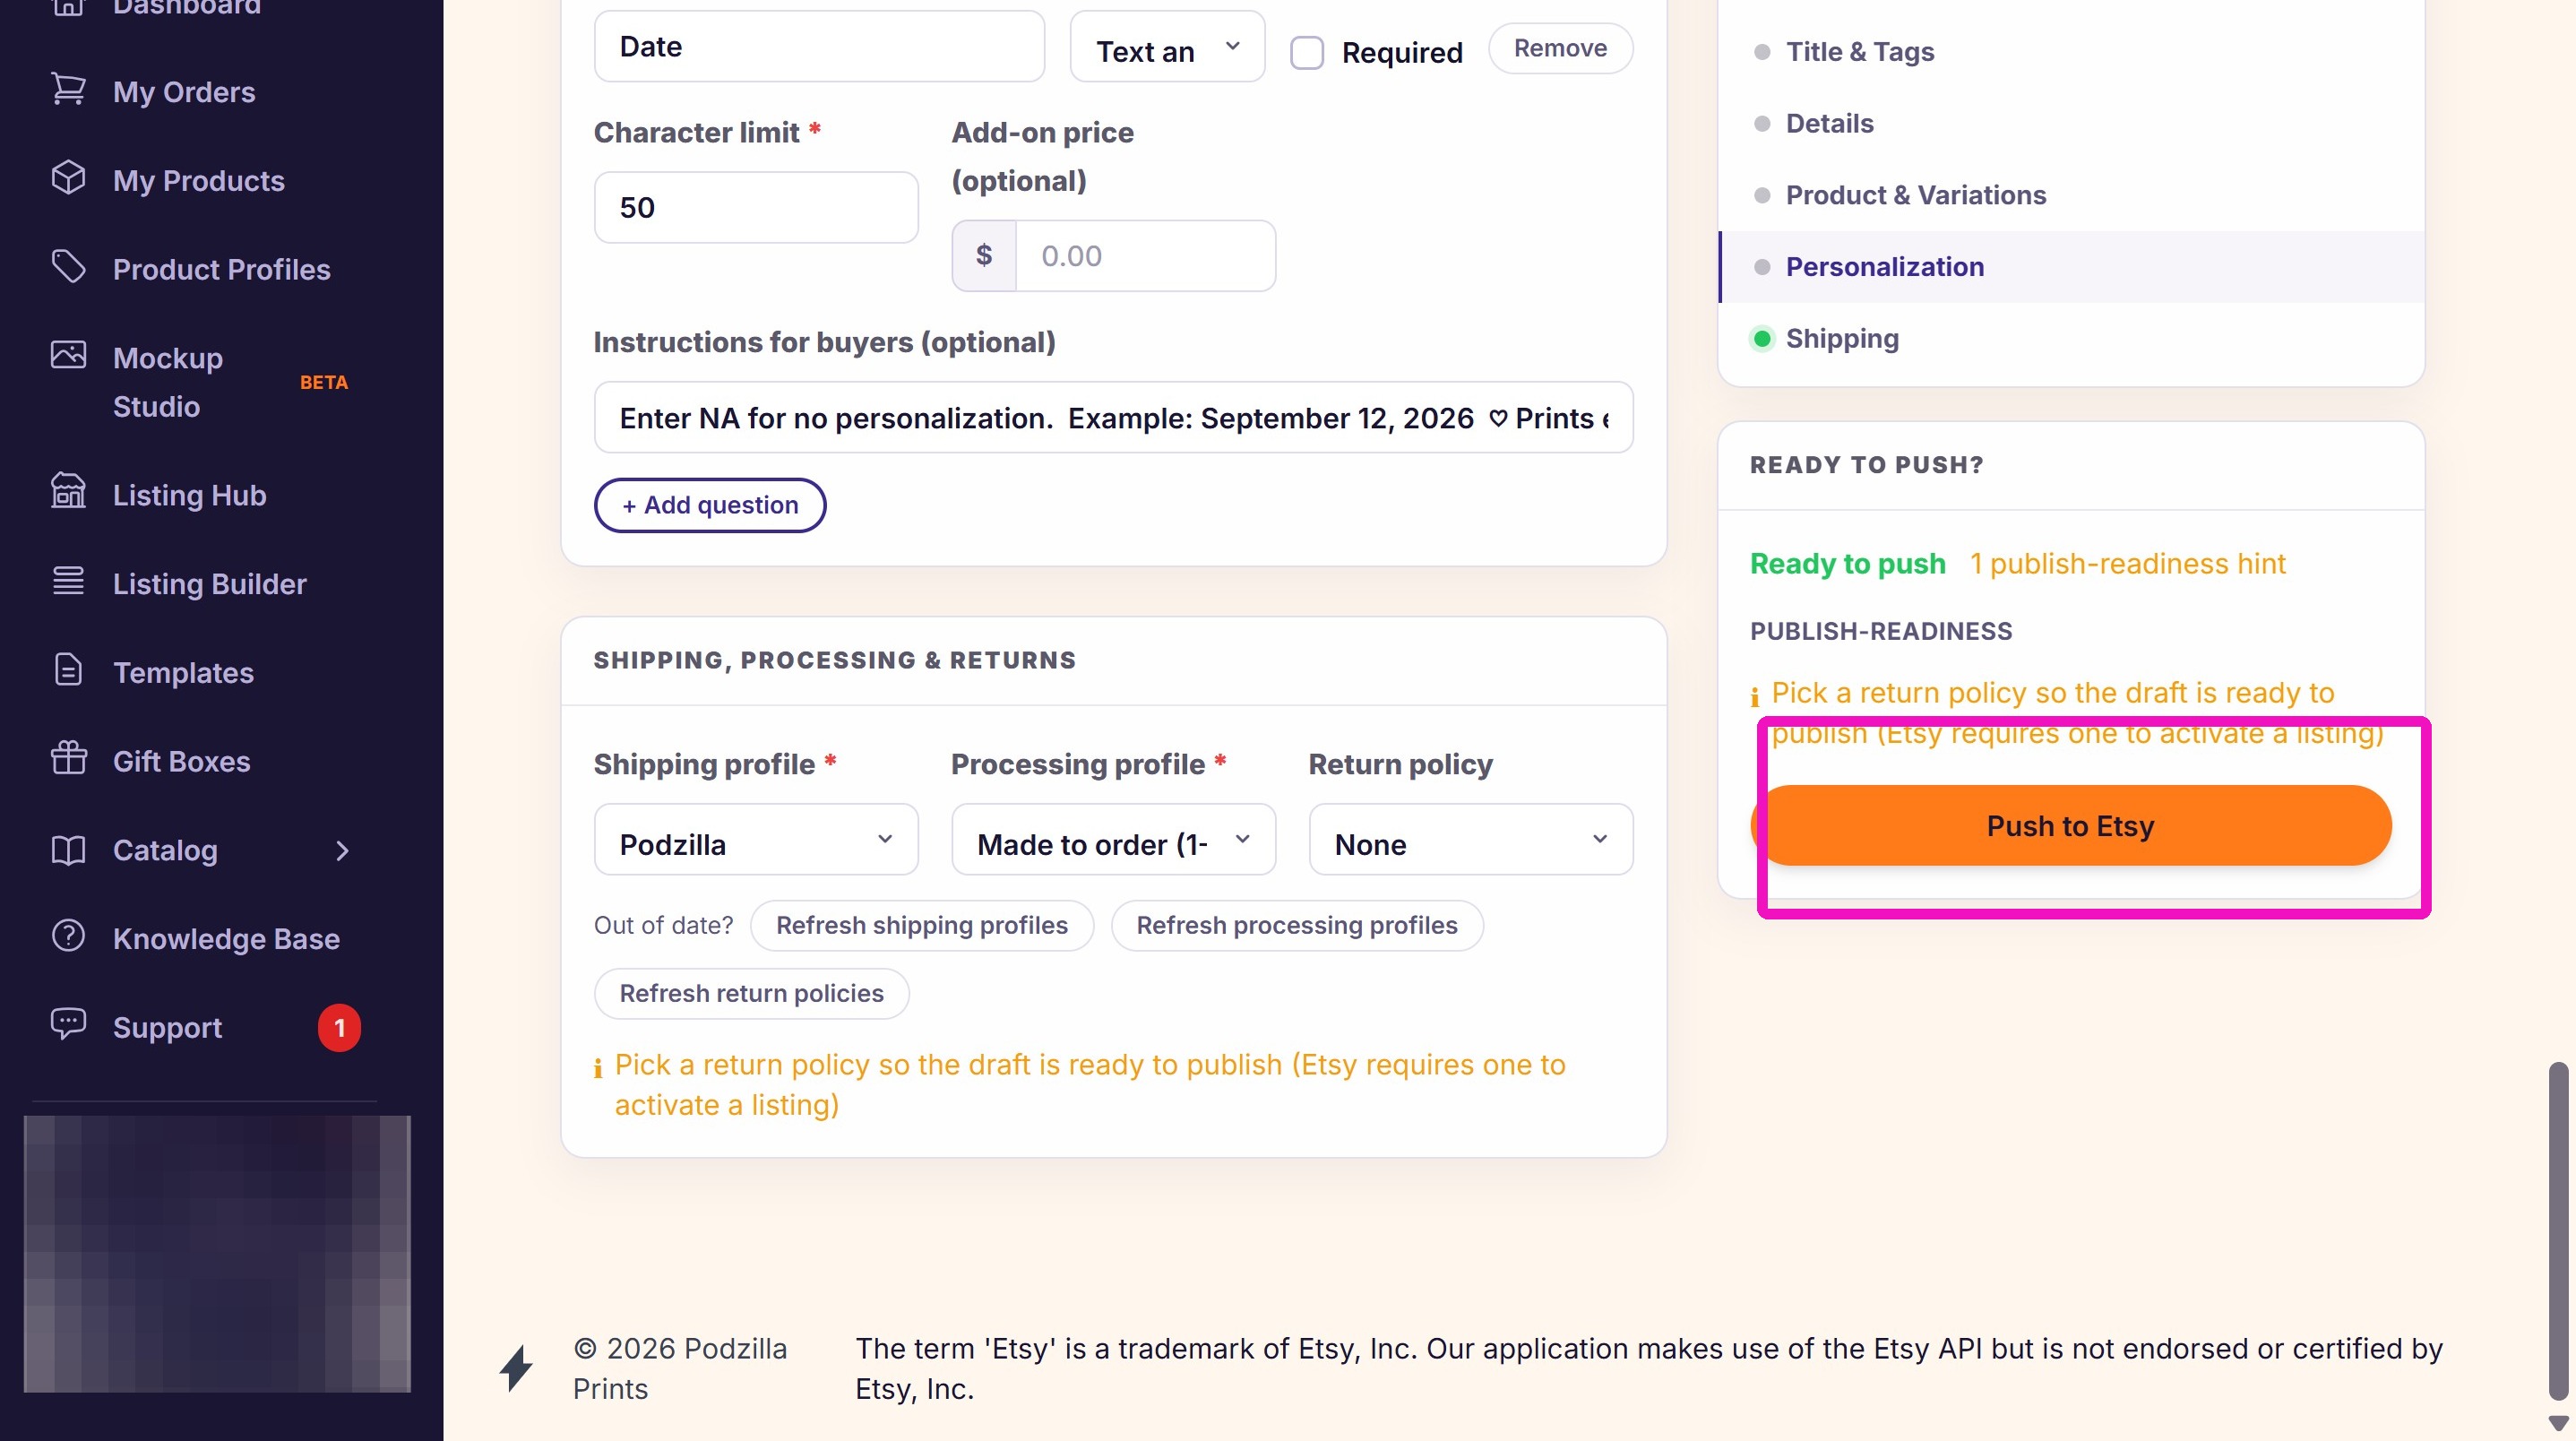Open Knowledge Base question-mark icon
The height and width of the screenshot is (1441, 2576).
click(68, 936)
